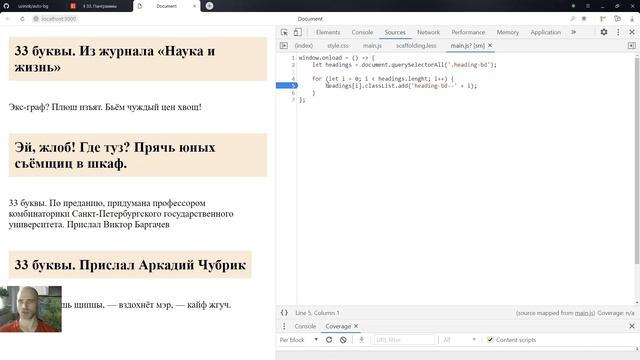
Task: Open the style.css file tab
Action: pyautogui.click(x=338, y=46)
